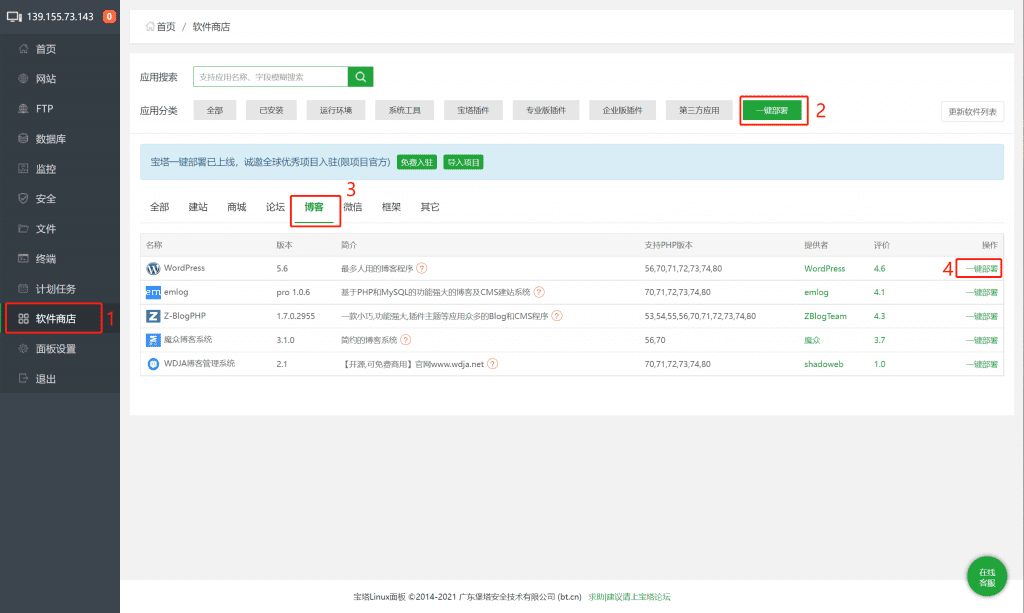Filter by 运行环境 category
The height and width of the screenshot is (613, 1024).
click(x=336, y=111)
